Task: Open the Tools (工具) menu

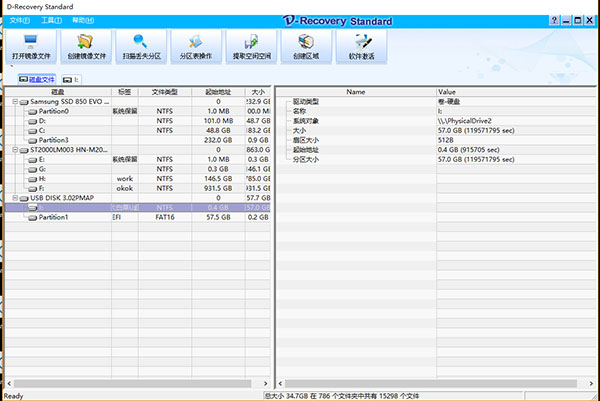Action: click(x=50, y=19)
